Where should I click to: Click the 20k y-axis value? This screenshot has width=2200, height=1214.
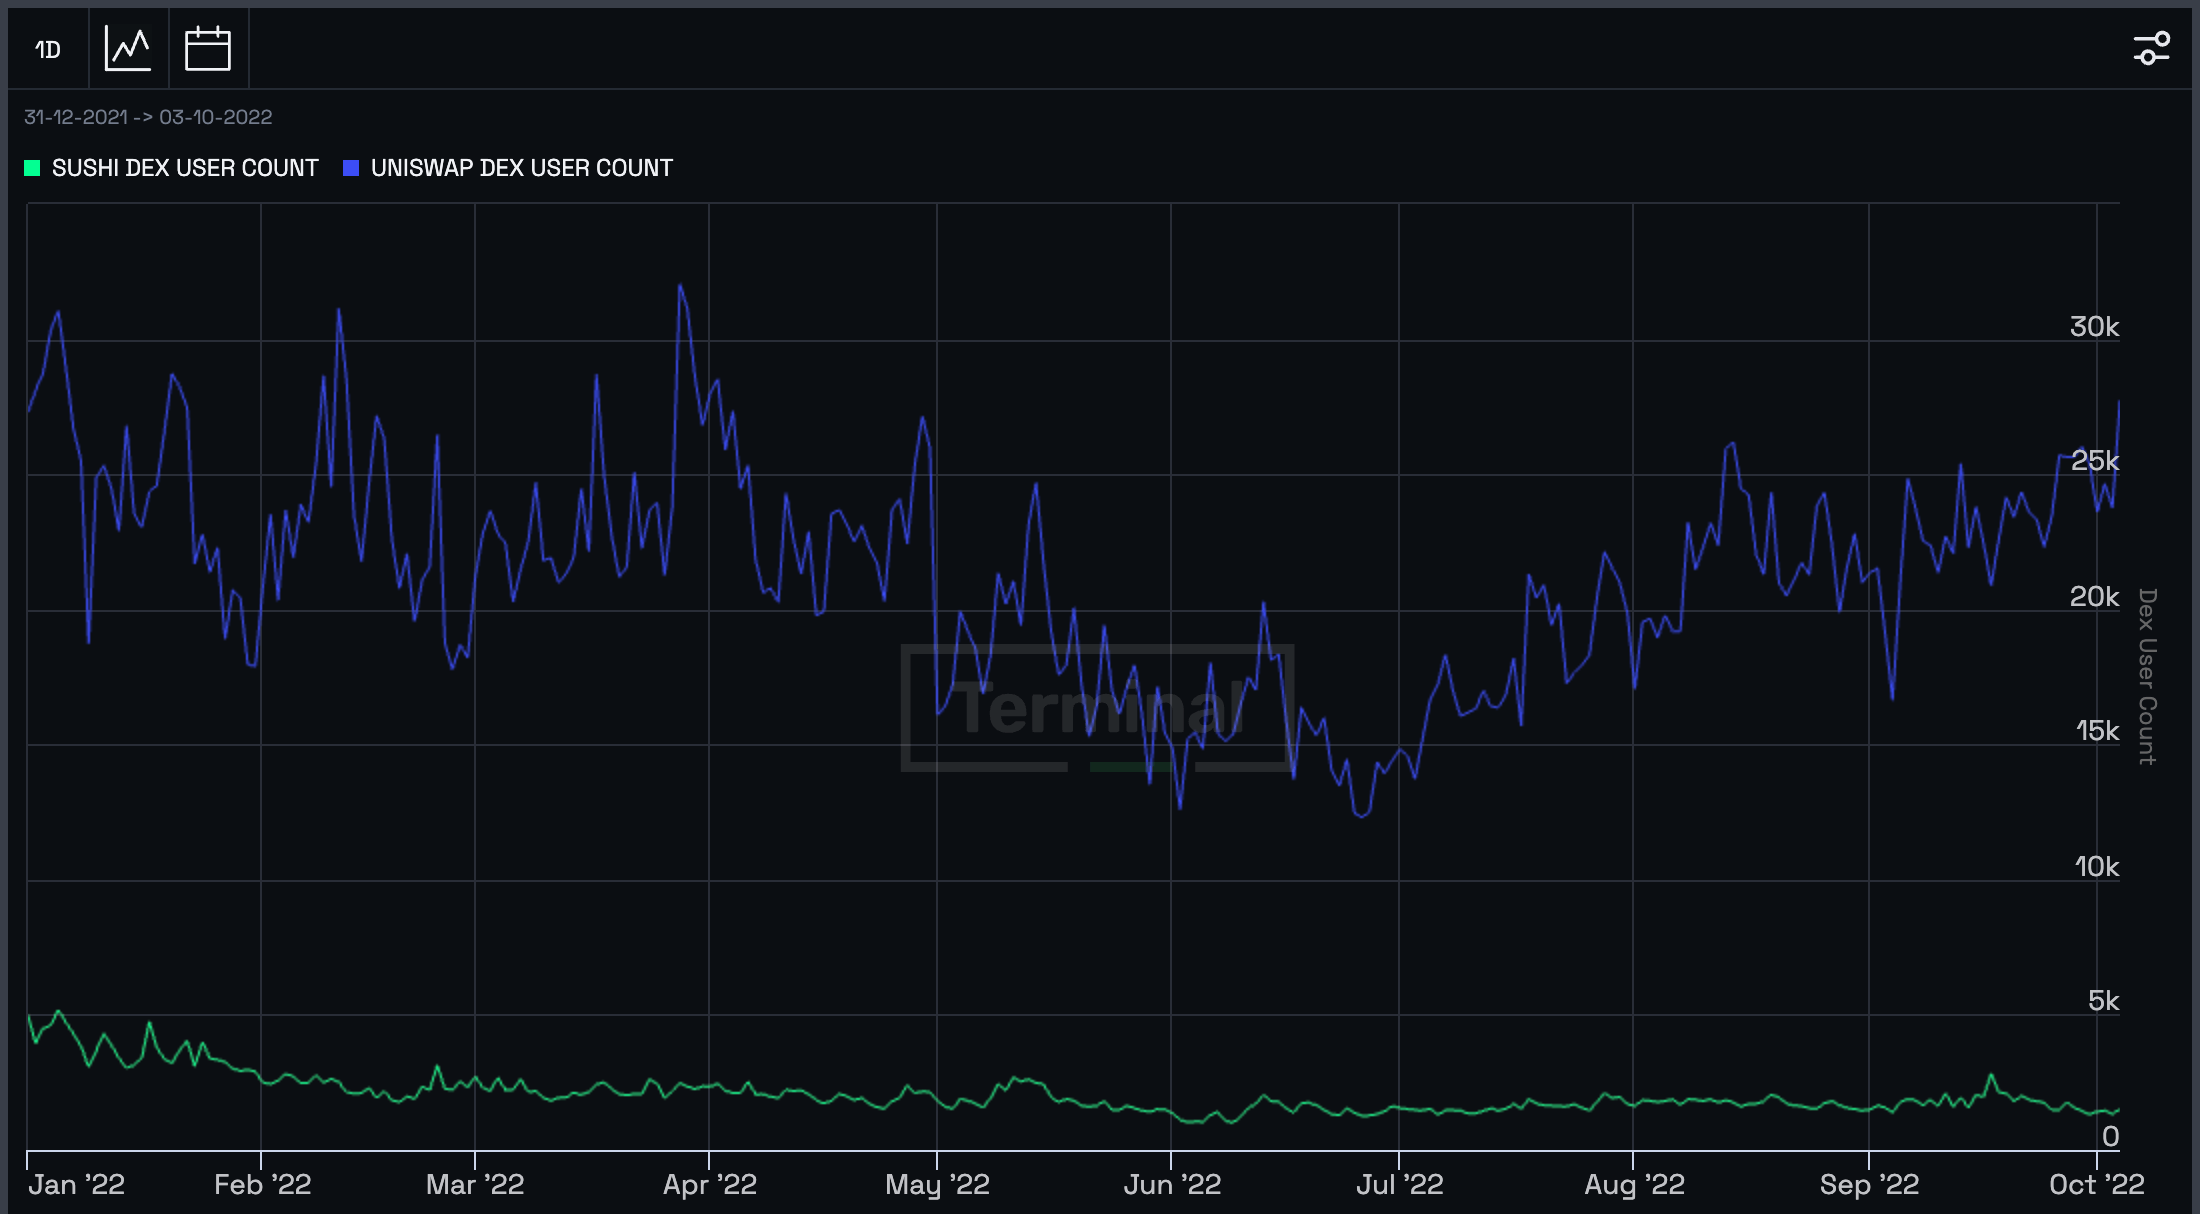tap(2094, 597)
